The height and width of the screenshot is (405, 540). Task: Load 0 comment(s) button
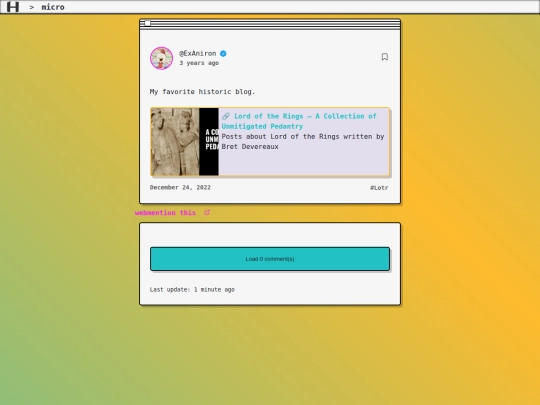click(270, 259)
